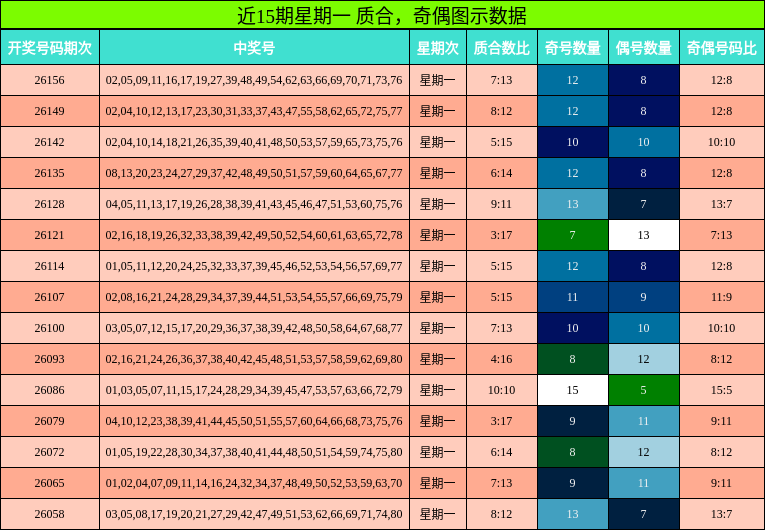Viewport: 765px width, 530px height.
Task: Click the 质合数比 column header
Action: [502, 47]
